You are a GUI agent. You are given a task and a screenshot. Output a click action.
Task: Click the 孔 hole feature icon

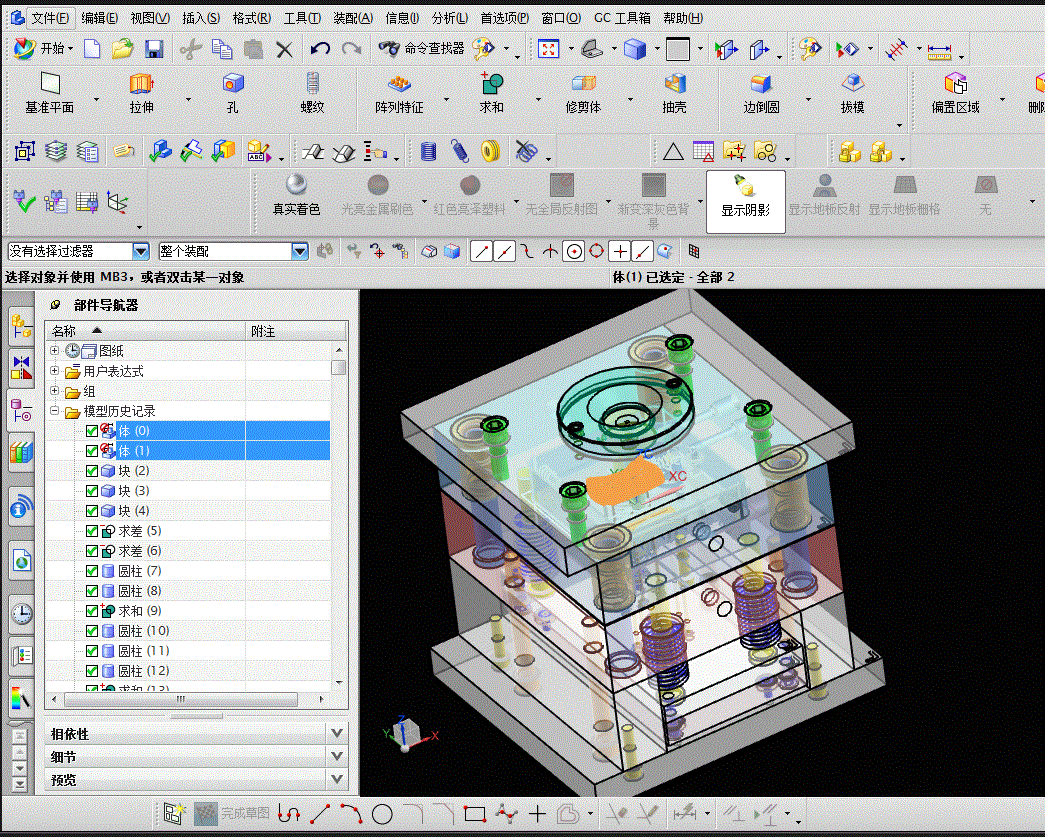(233, 93)
